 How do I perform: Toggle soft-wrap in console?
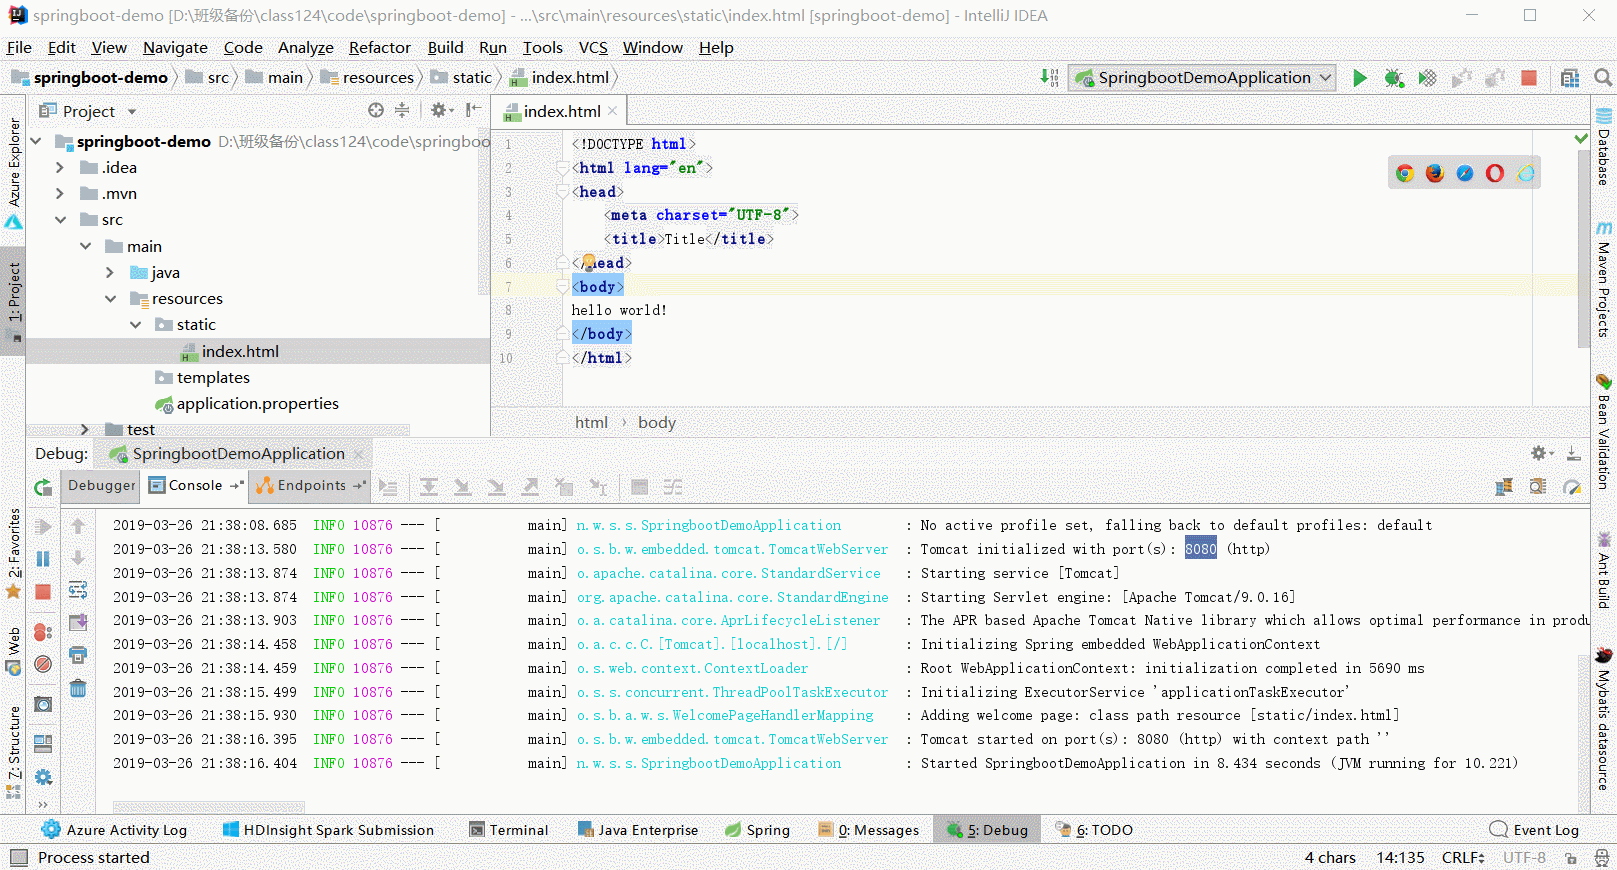[x=78, y=590]
